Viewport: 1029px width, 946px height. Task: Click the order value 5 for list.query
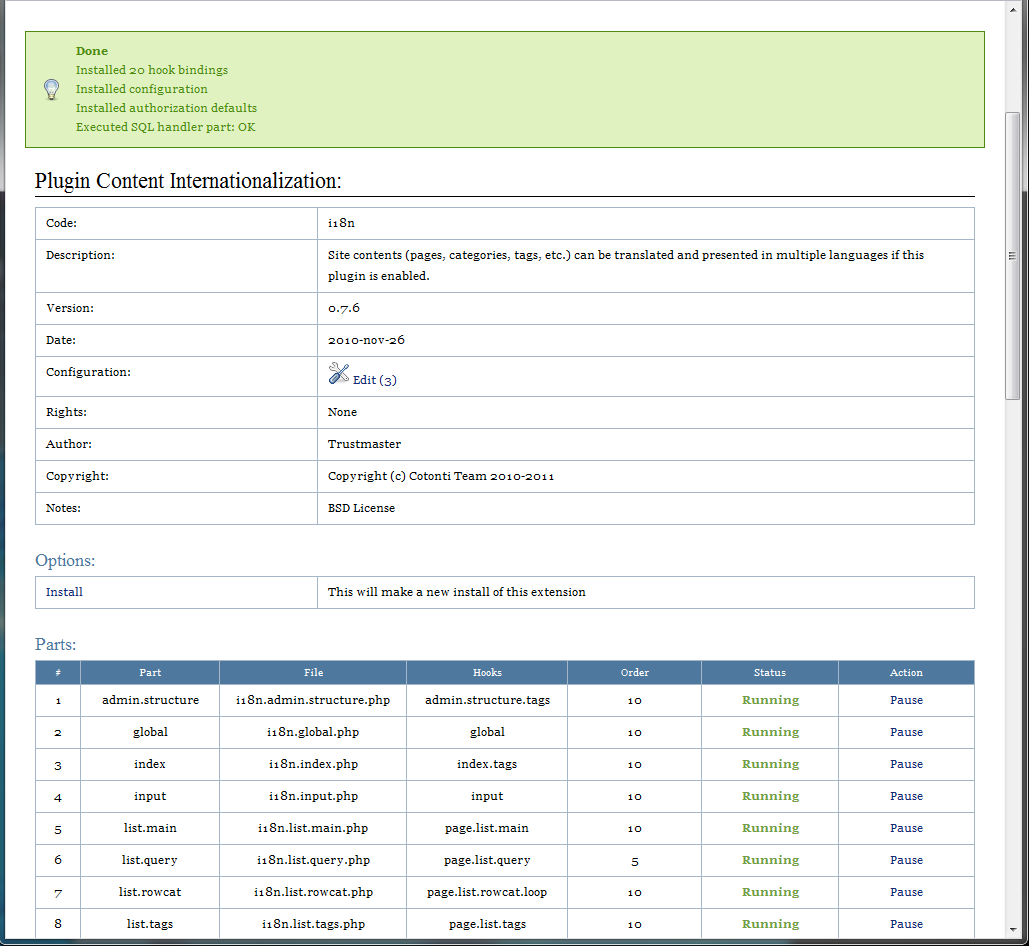pyautogui.click(x=635, y=861)
